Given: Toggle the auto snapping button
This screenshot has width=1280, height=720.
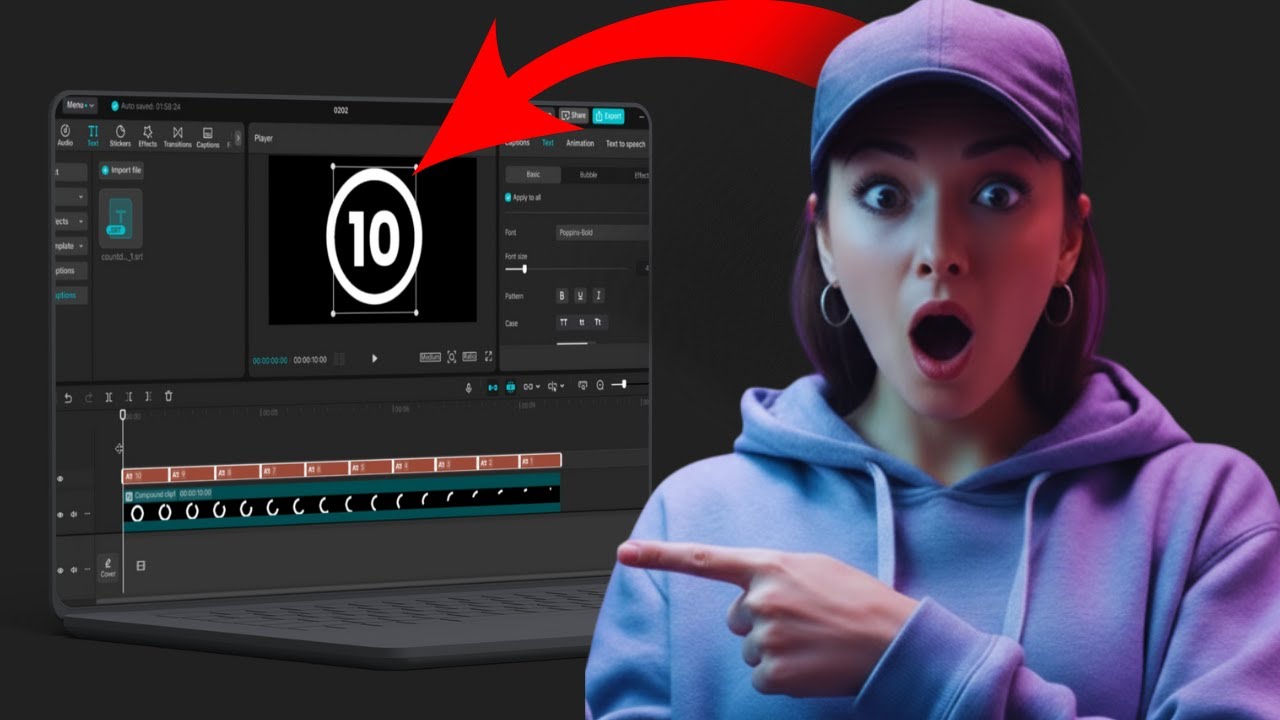Looking at the screenshot, I should pos(510,387).
